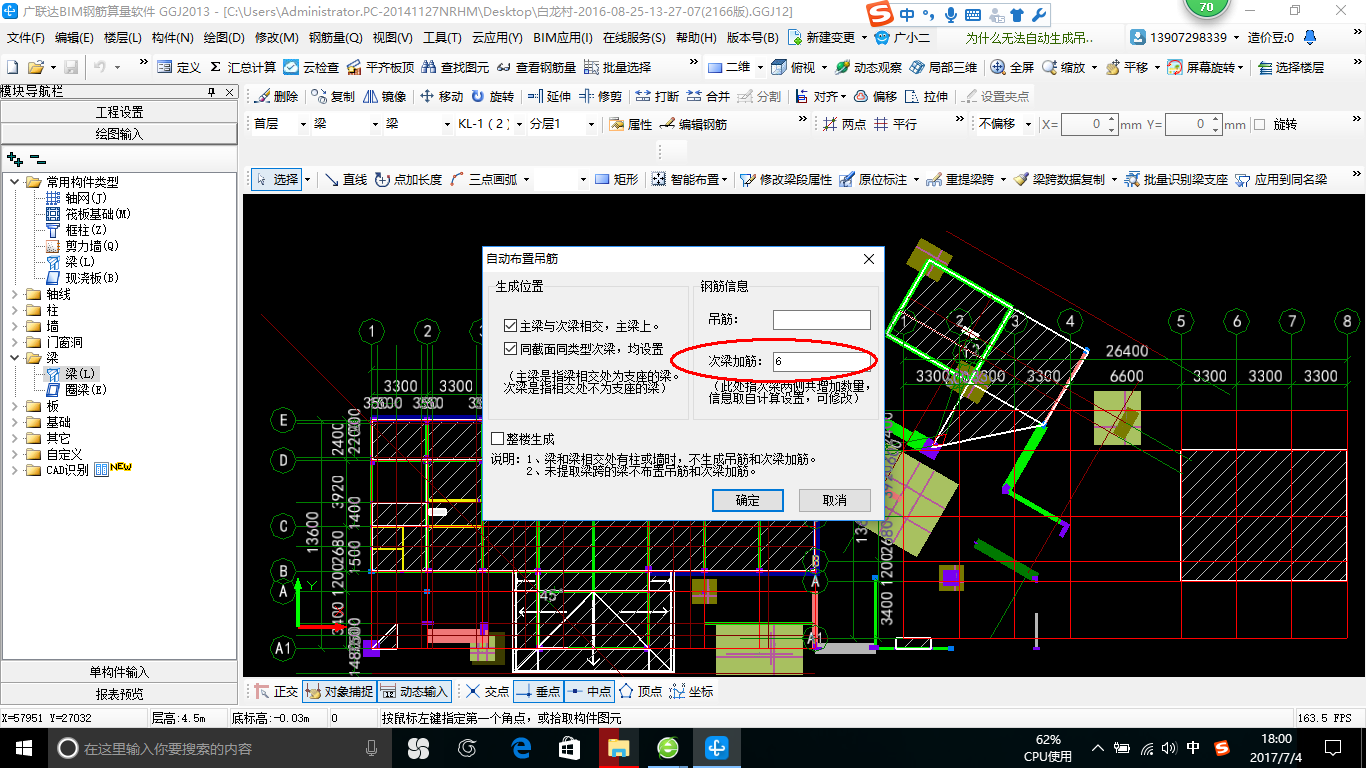Switch to 局部三维 partial 3D view
This screenshot has width=1366, height=768.
click(943, 67)
